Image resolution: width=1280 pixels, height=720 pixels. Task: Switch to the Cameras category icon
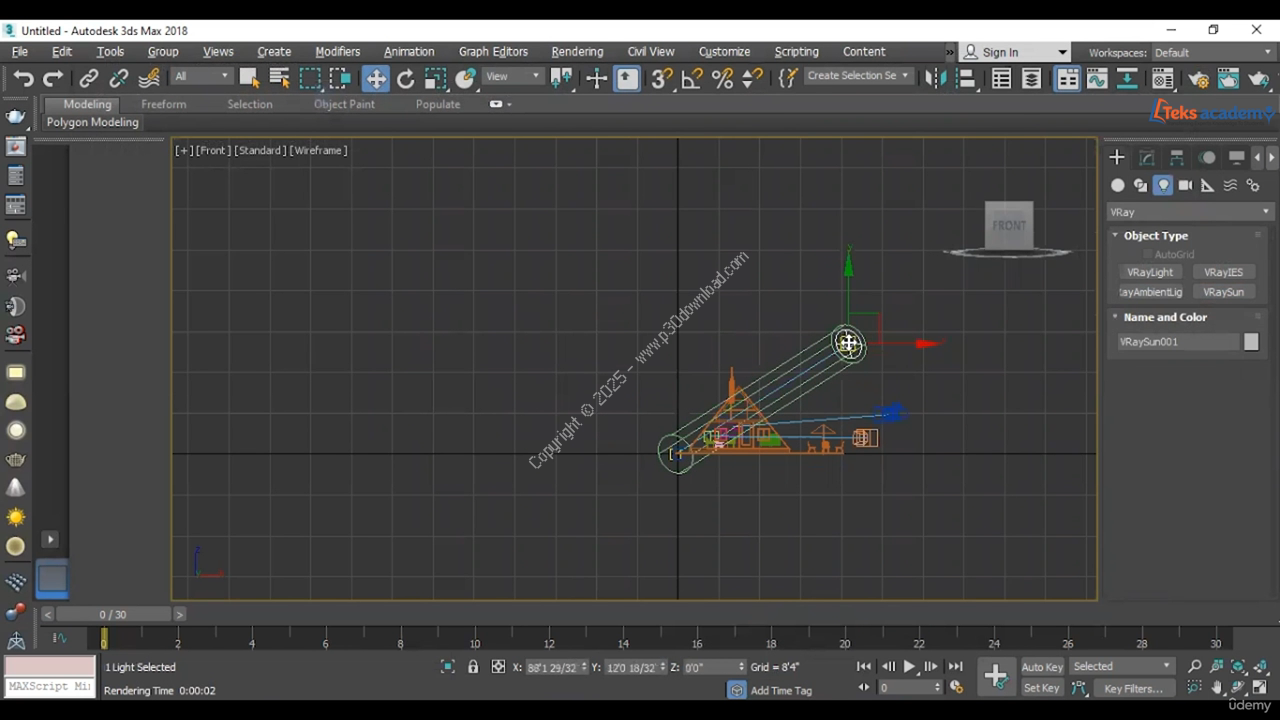click(x=1185, y=185)
